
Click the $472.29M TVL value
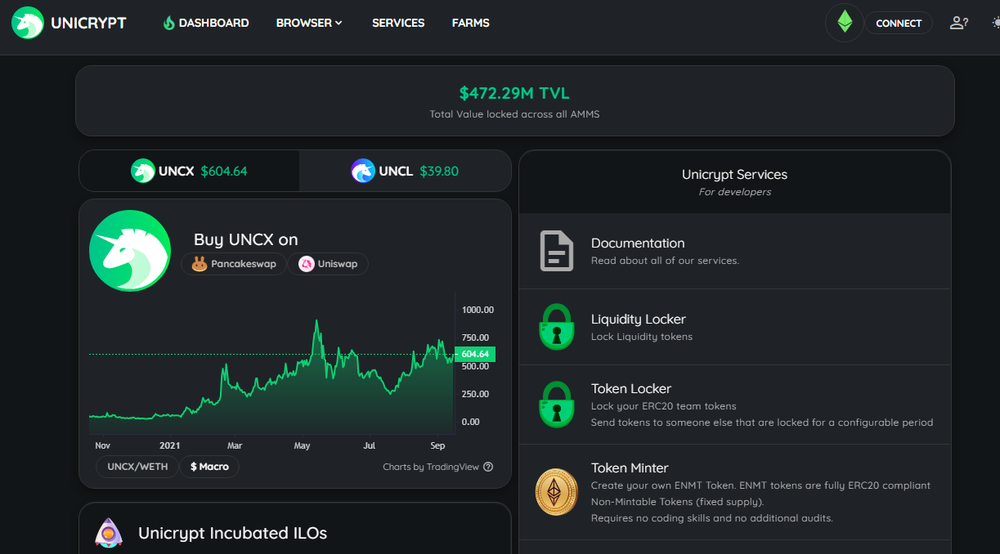pos(515,93)
